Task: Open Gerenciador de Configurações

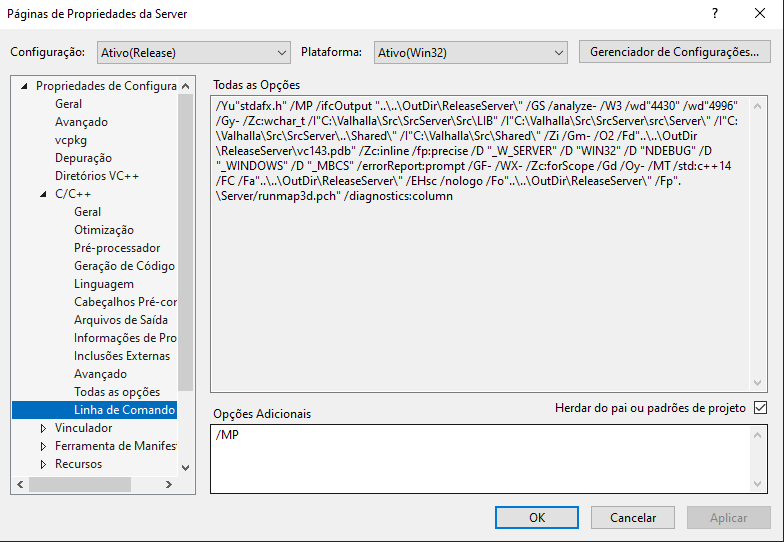Action: click(x=674, y=52)
